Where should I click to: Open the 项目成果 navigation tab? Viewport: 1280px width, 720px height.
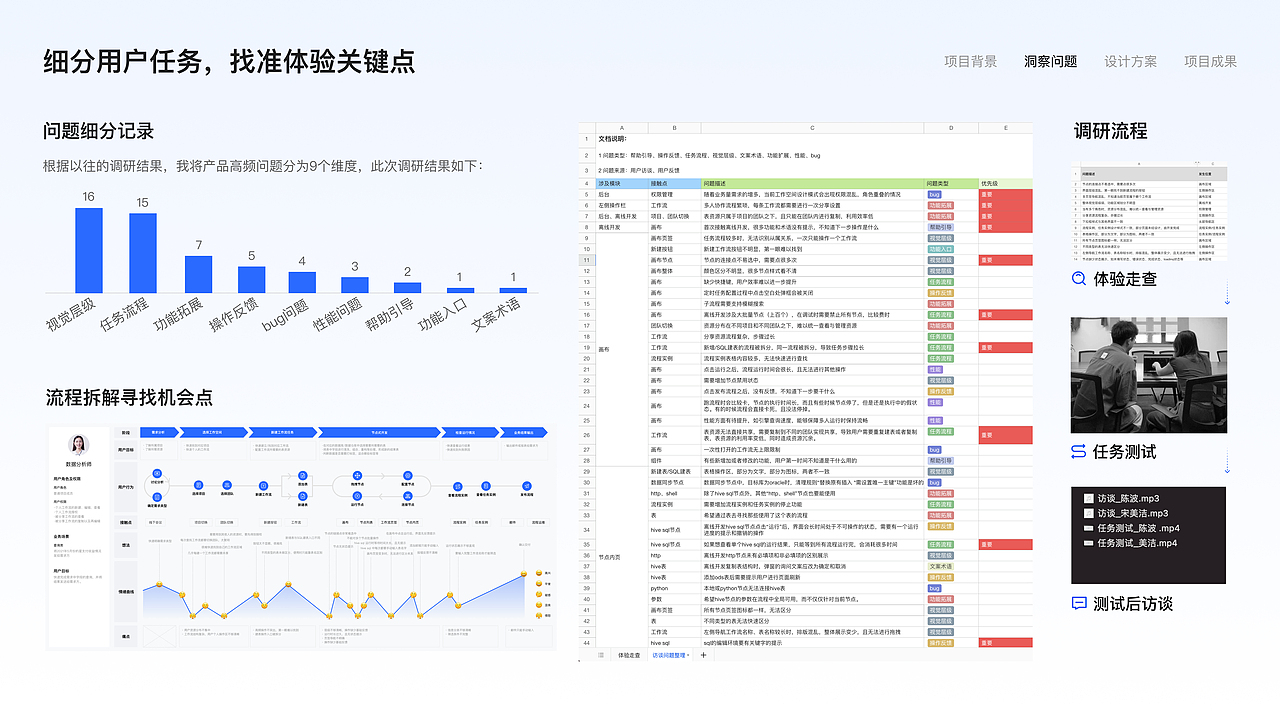(1211, 61)
